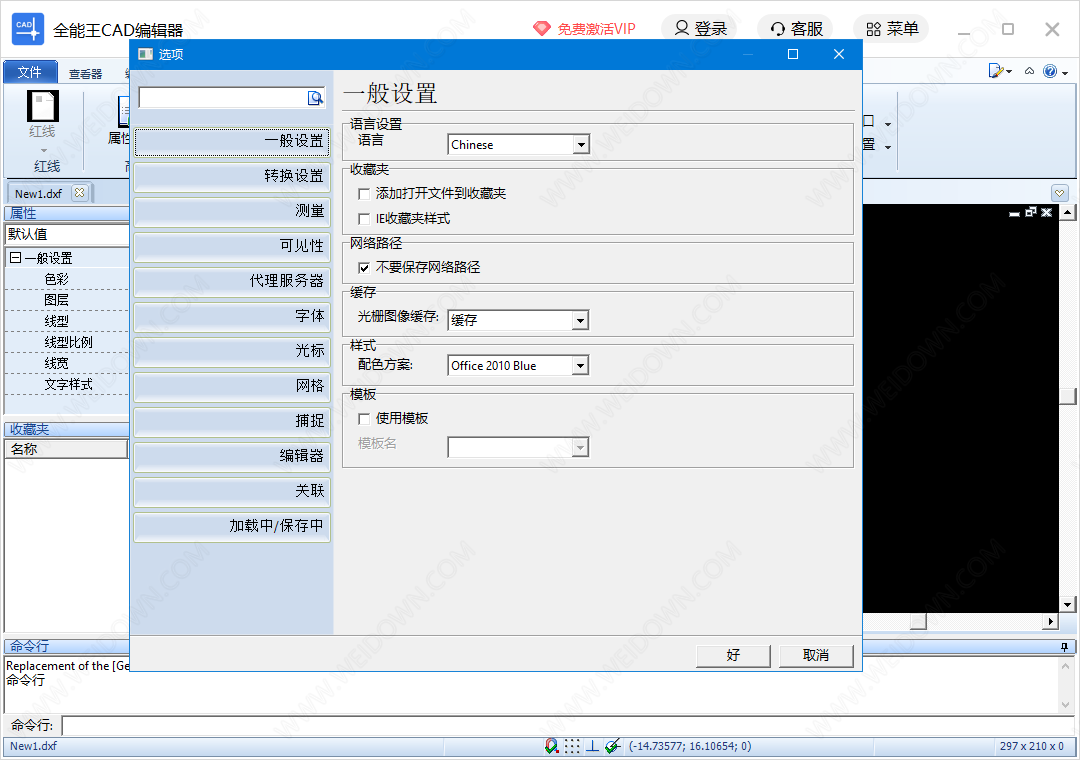Click the checkmark line icon in status bar
Viewport: 1080px width, 760px height.
(612, 746)
